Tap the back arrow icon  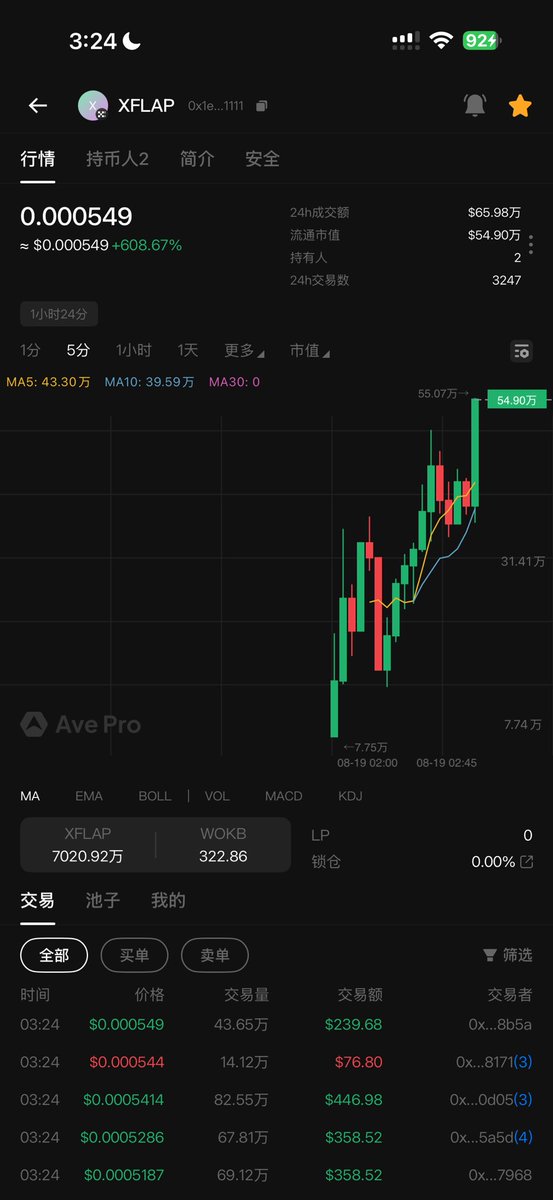38,106
